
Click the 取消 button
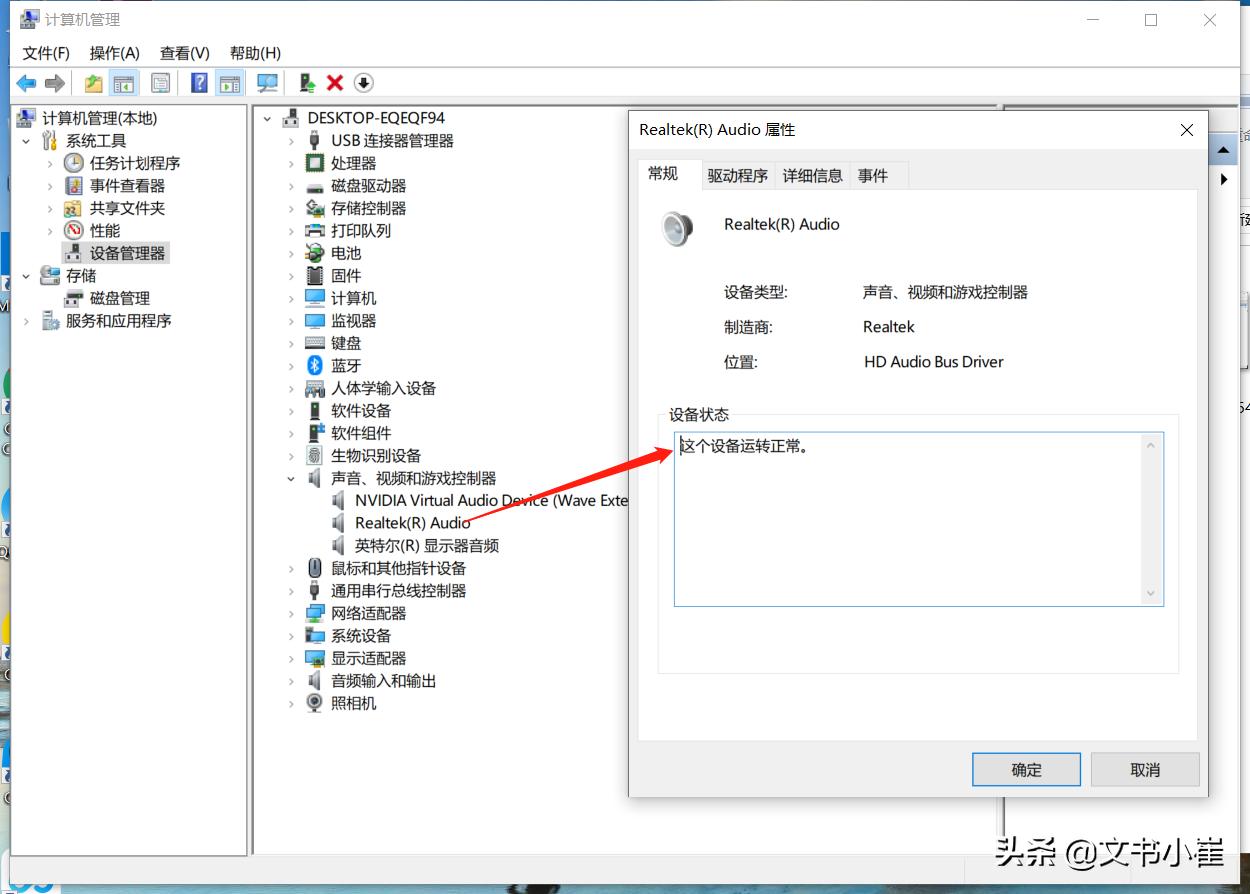1144,769
